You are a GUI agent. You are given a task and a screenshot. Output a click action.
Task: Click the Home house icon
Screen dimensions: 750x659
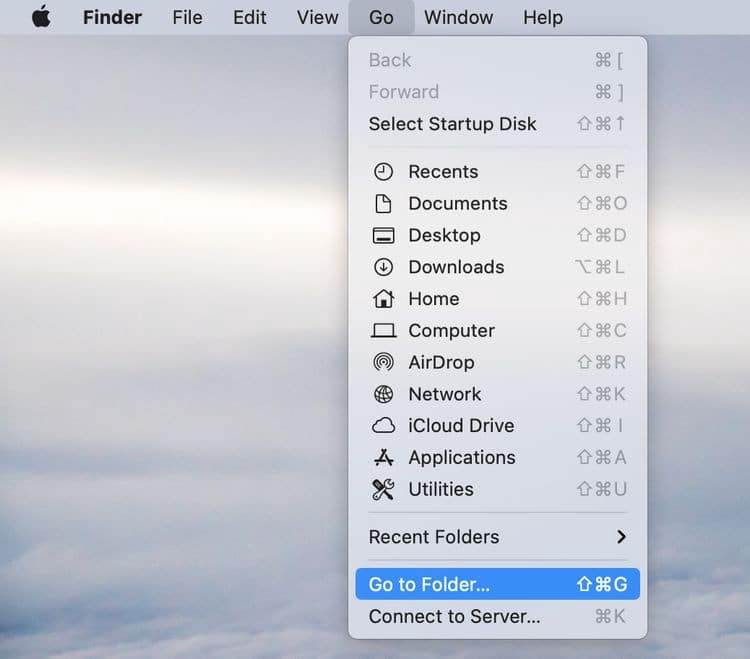[x=383, y=299]
